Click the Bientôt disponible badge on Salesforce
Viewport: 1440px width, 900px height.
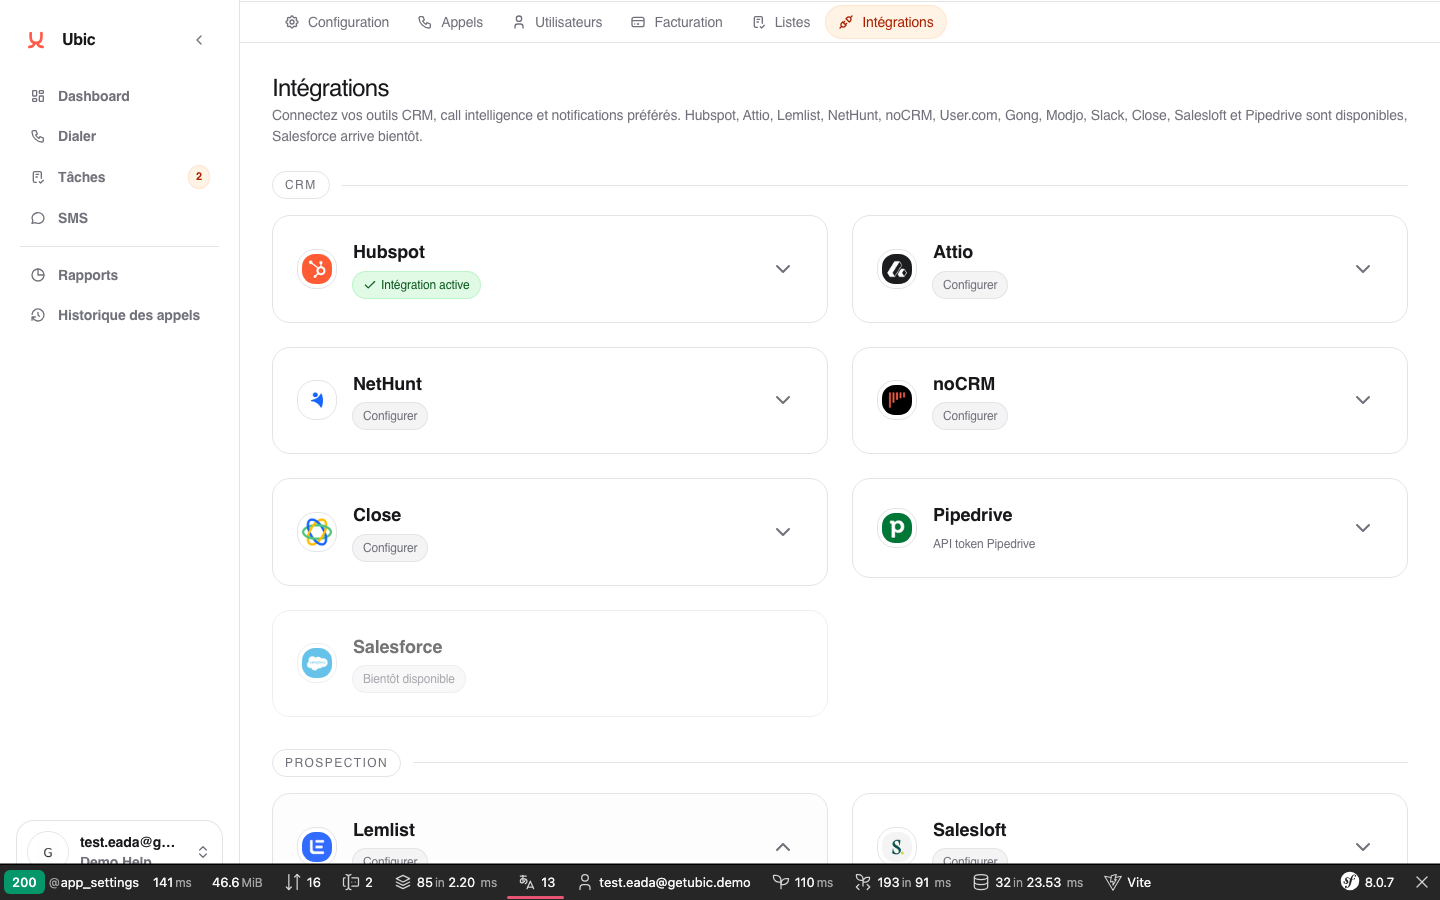(x=409, y=679)
